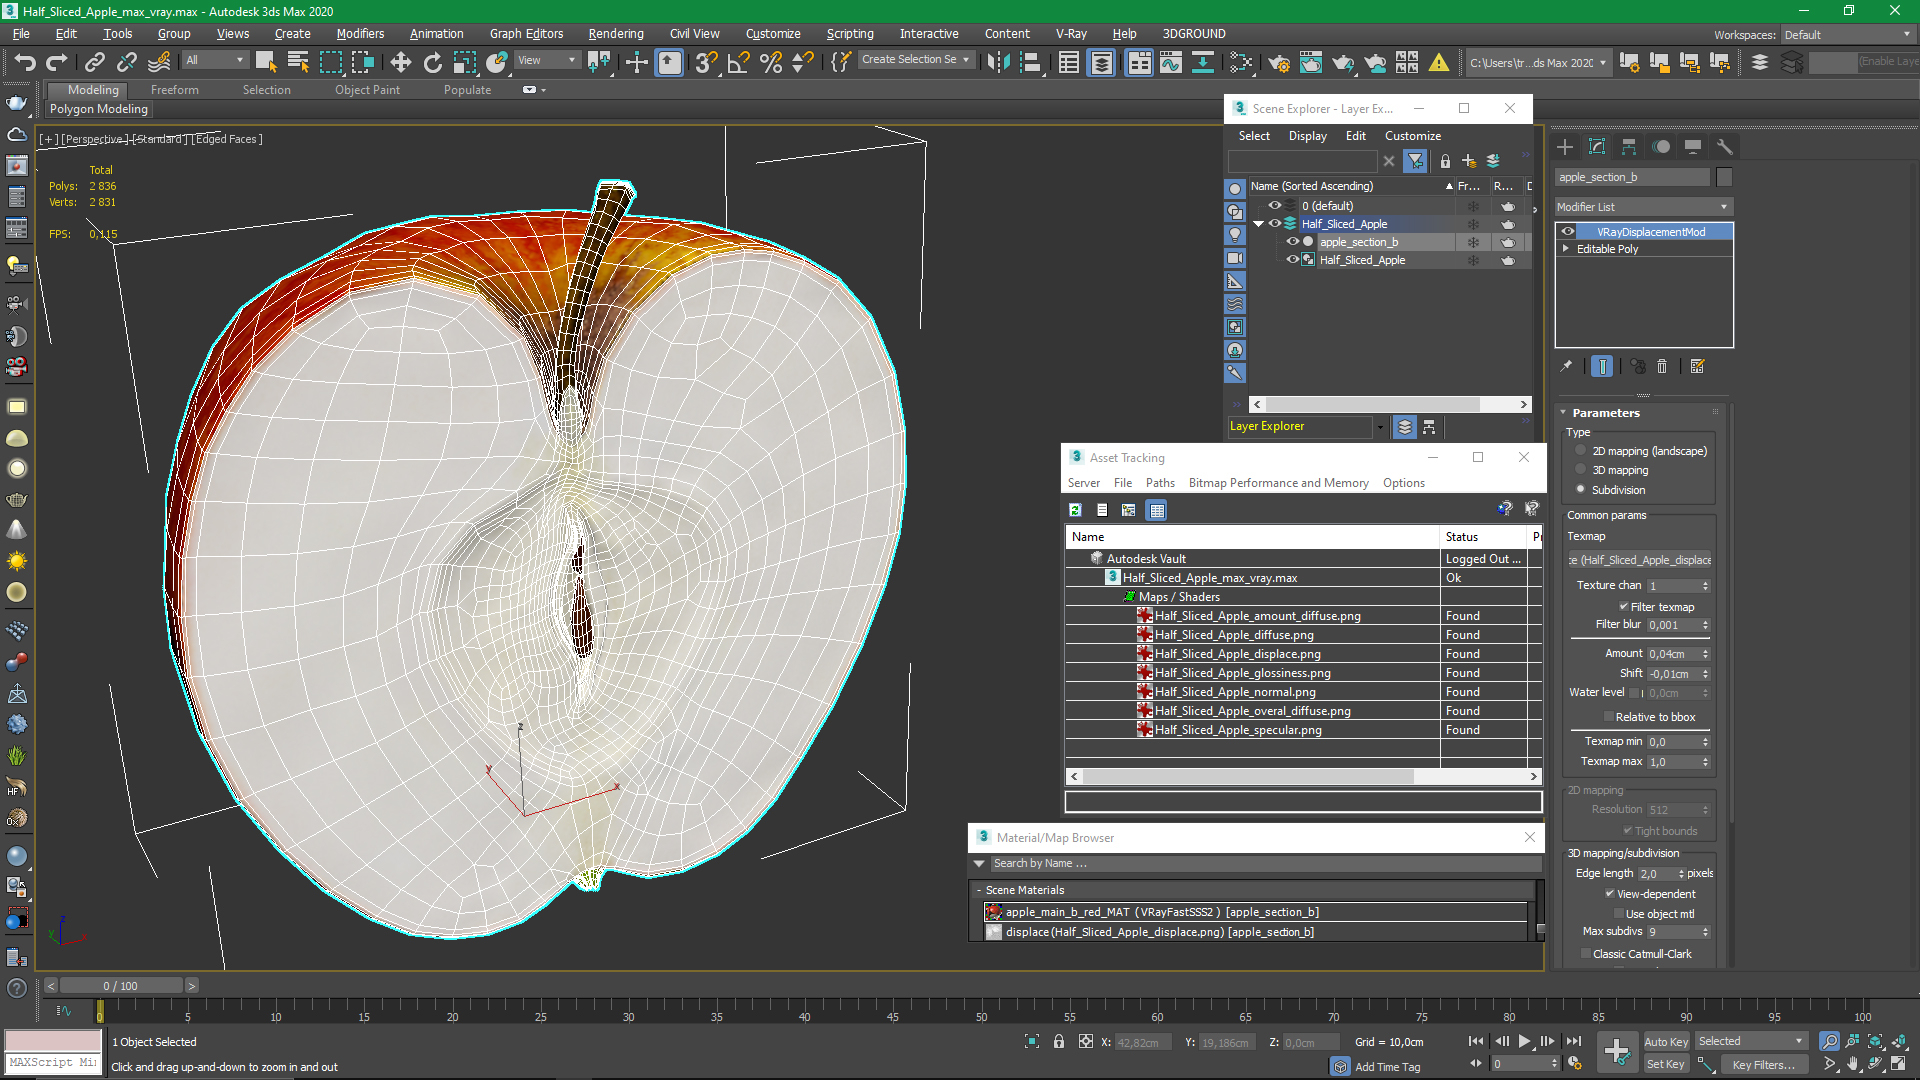The image size is (1920, 1080).
Task: Click the Set Key button
Action: tap(1666, 1064)
